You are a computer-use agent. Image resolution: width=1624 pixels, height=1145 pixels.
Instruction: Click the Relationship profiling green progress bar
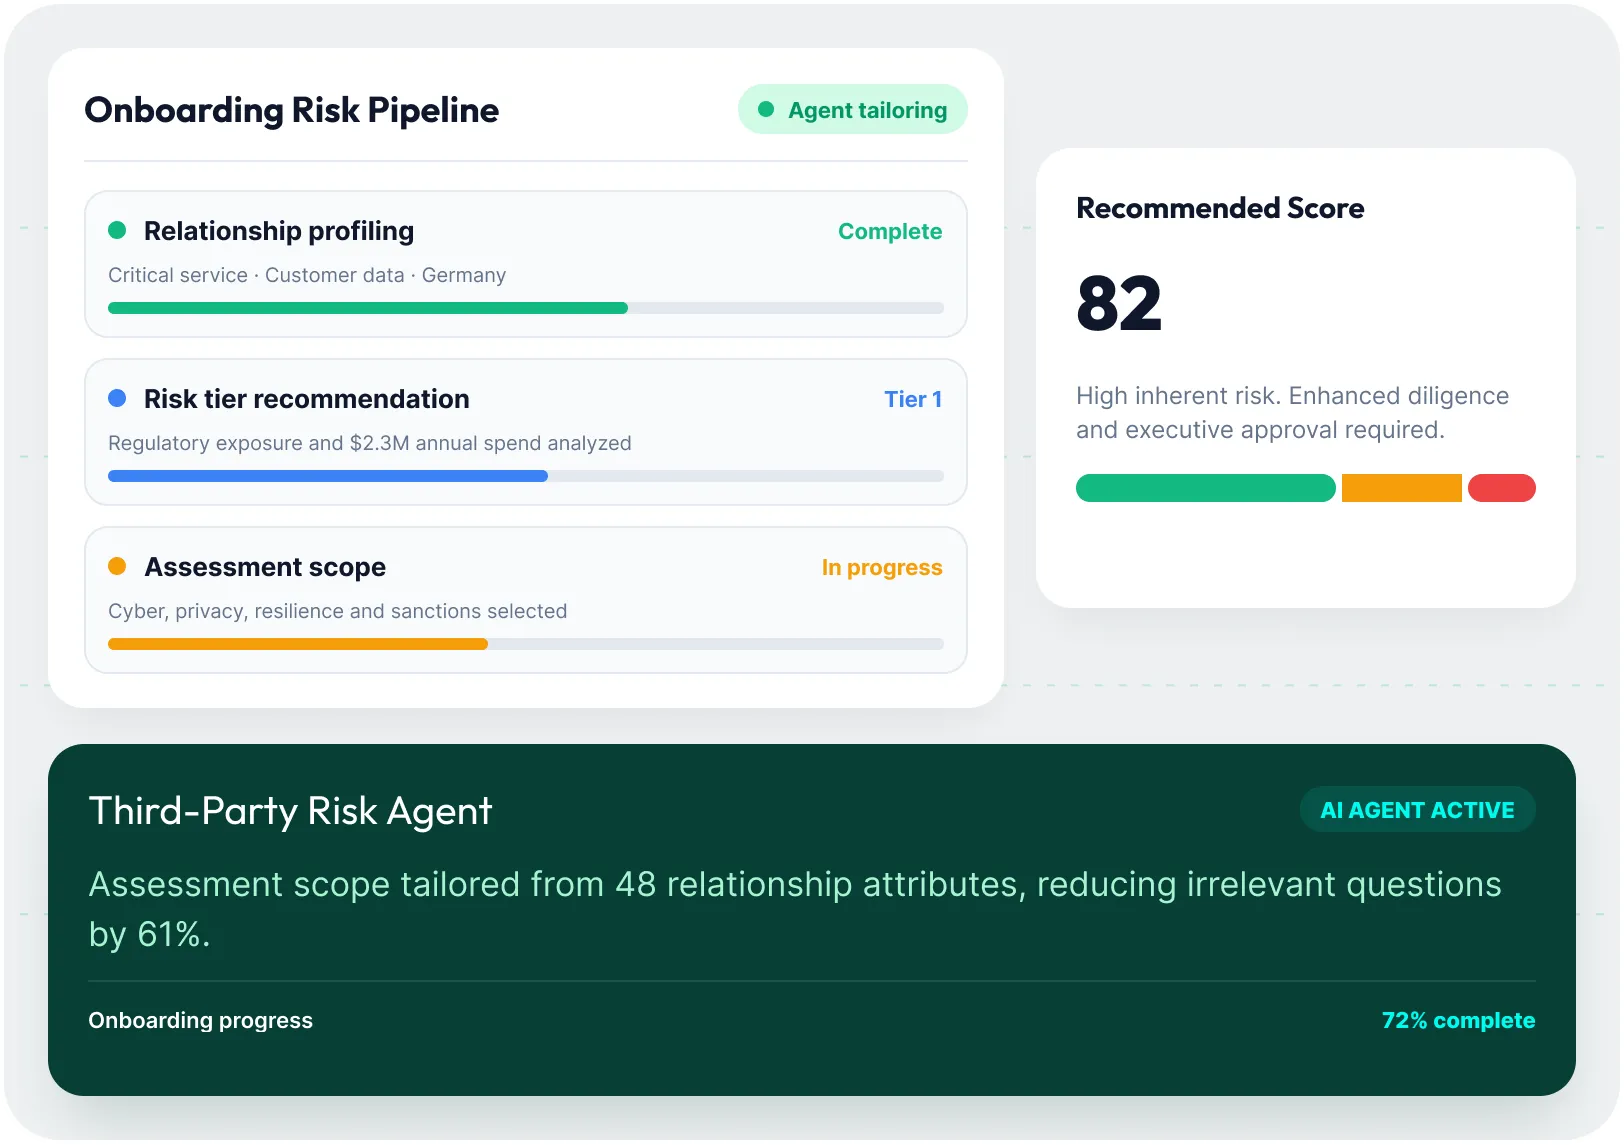[368, 308]
